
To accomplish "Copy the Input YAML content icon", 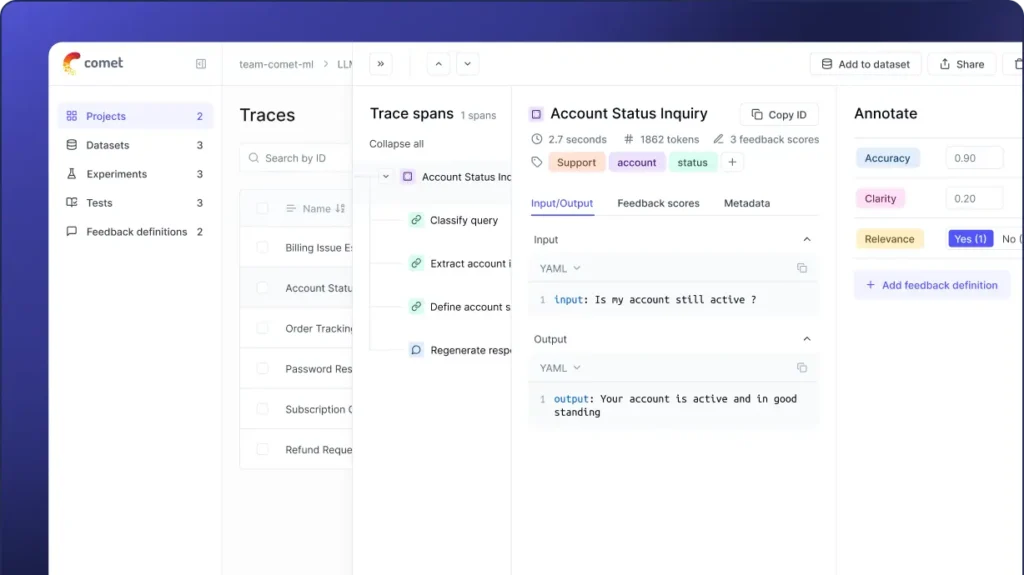I will (x=801, y=268).
